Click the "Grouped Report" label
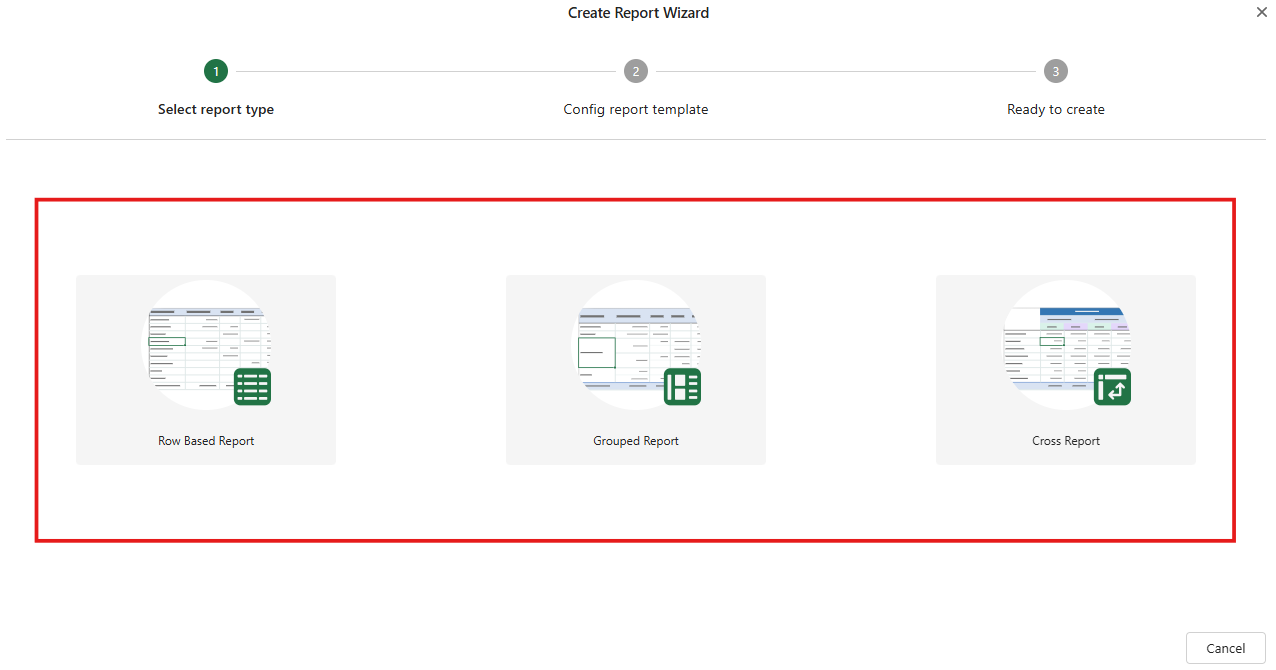Image resolution: width=1276 pixels, height=670 pixels. coord(636,441)
